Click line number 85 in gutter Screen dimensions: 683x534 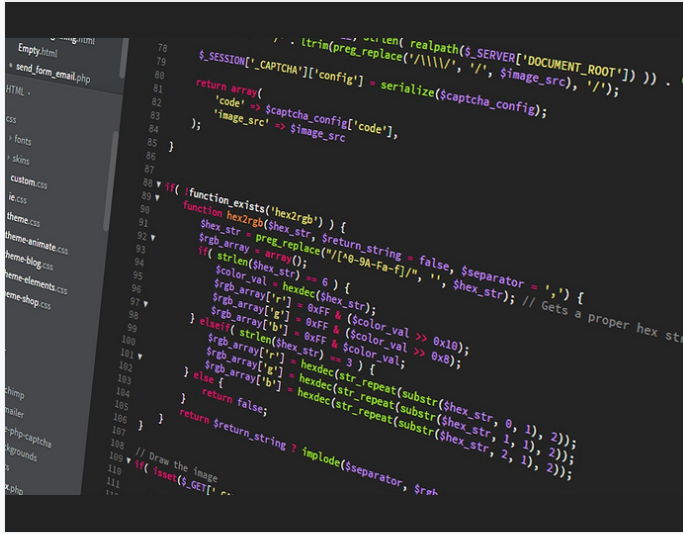click(x=152, y=142)
